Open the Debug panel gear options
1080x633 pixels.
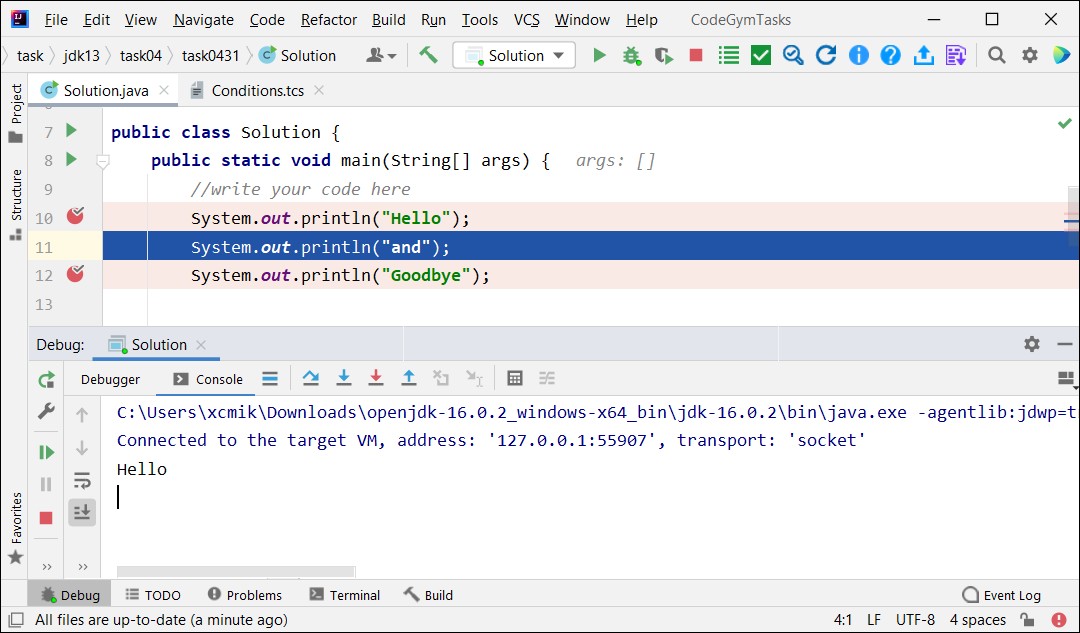[x=1031, y=344]
